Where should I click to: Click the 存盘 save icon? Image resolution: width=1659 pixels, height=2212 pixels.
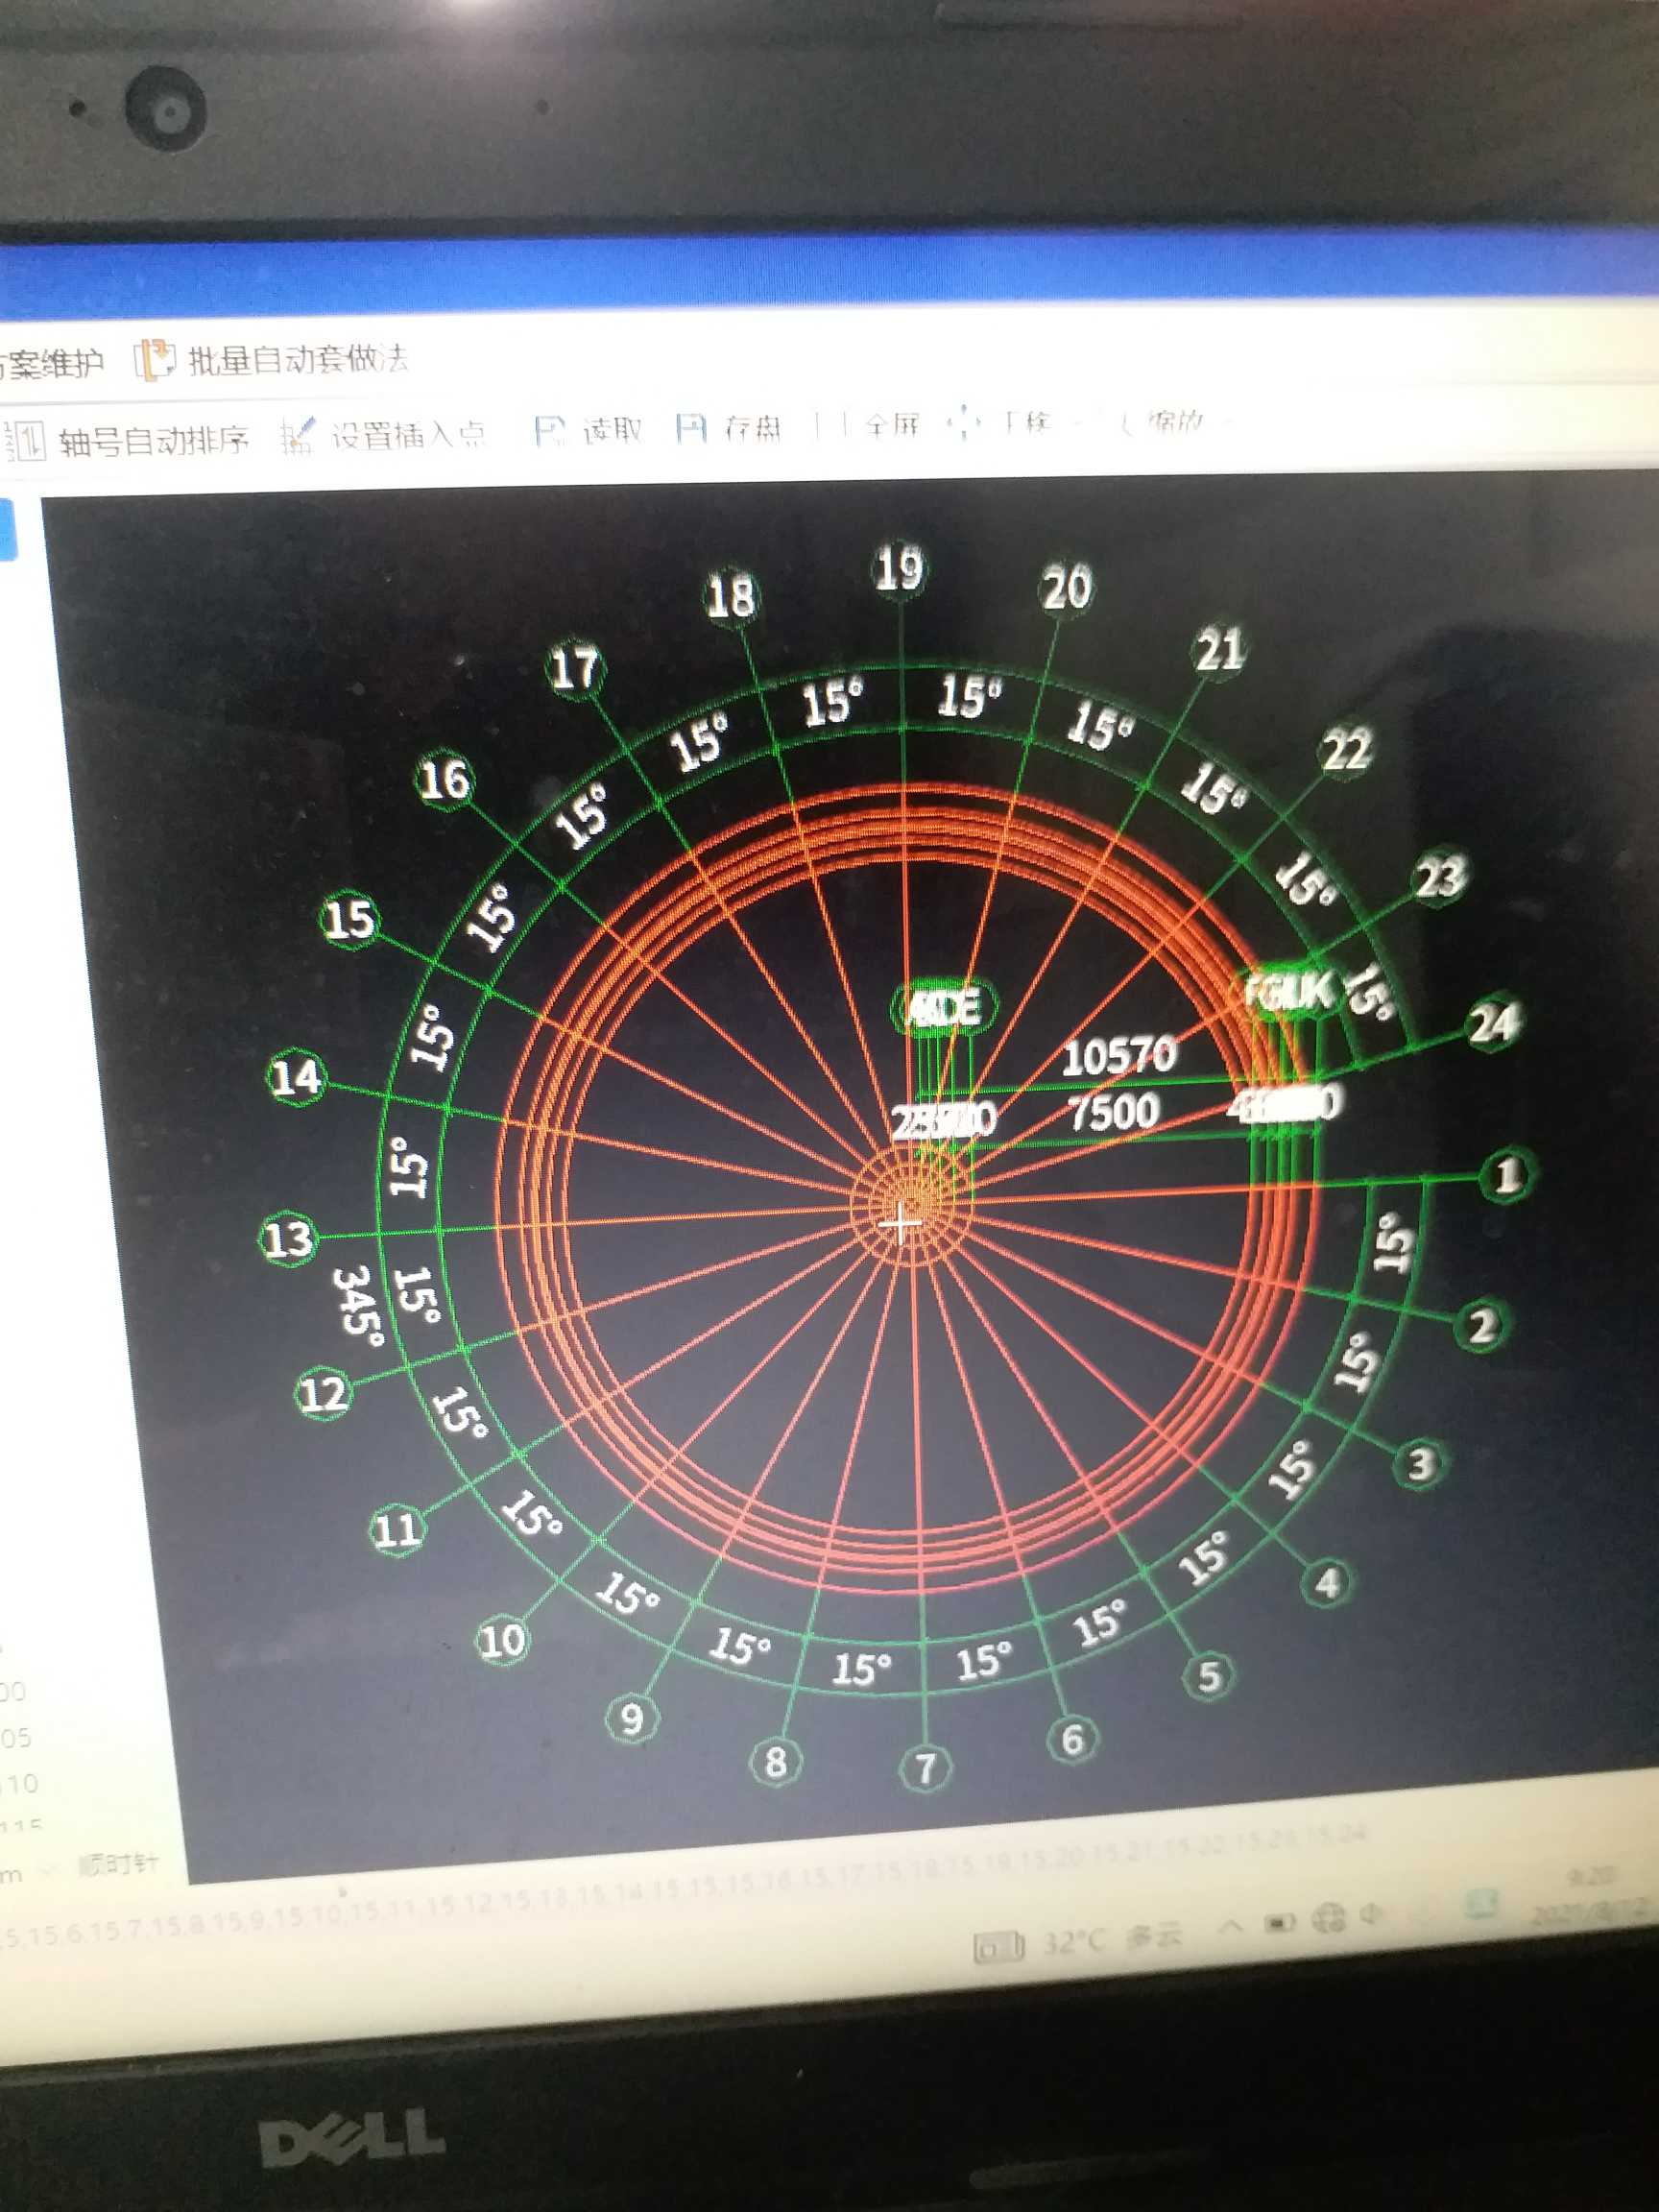click(691, 428)
